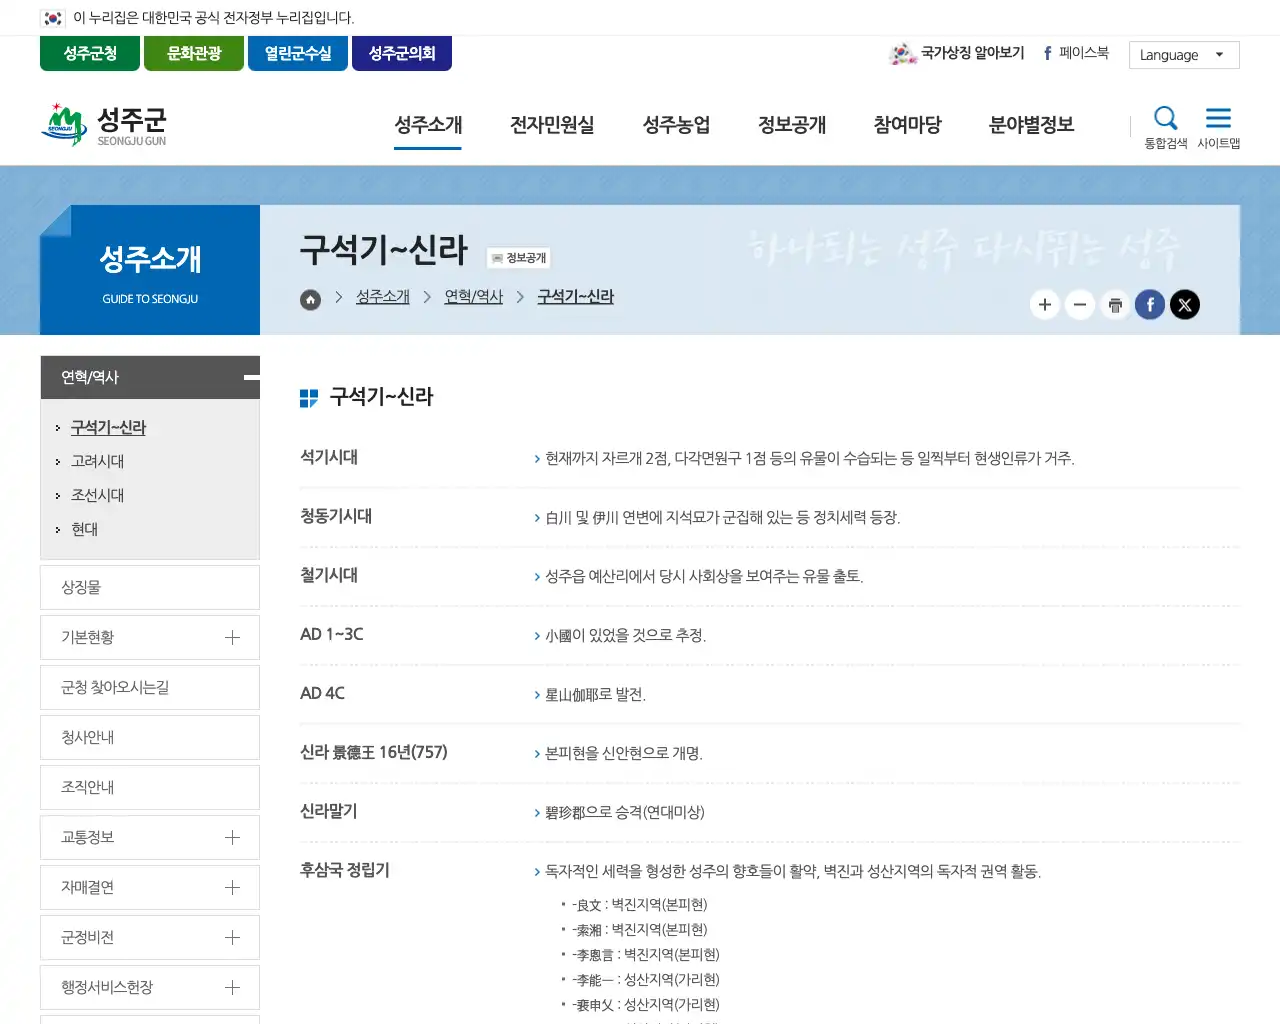1280x1024 pixels.
Task: Open 청사안내 sidebar item
Action: tap(150, 738)
